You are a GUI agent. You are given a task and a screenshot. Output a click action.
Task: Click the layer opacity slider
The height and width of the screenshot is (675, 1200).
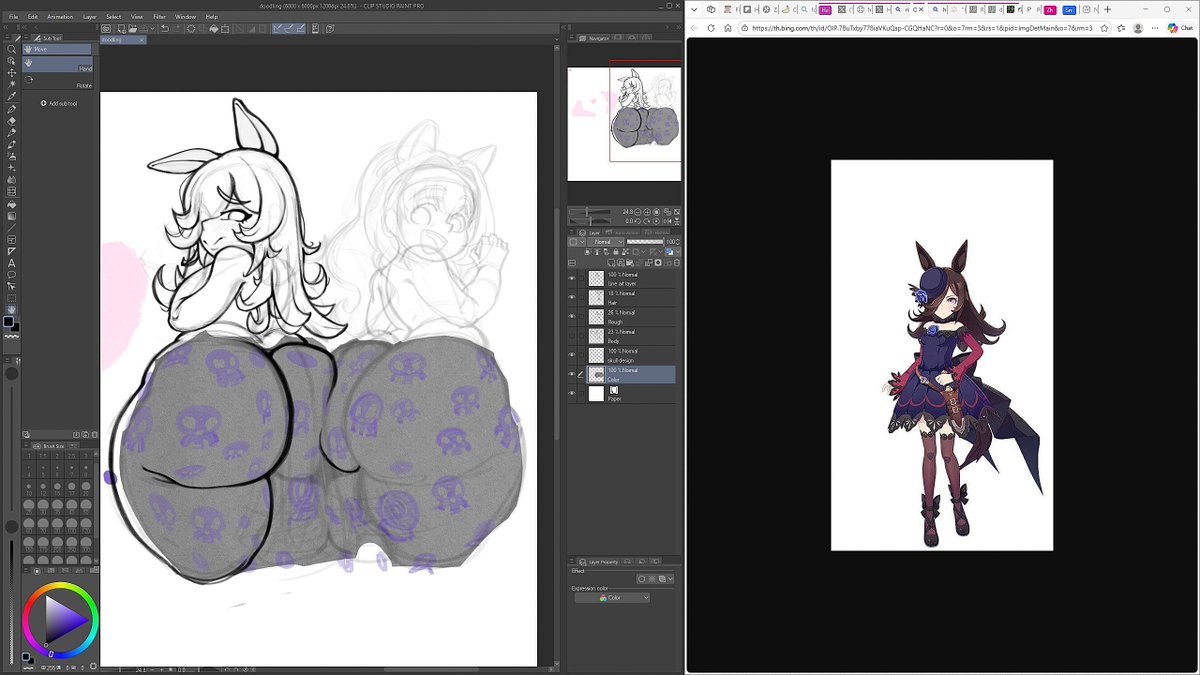click(x=645, y=242)
